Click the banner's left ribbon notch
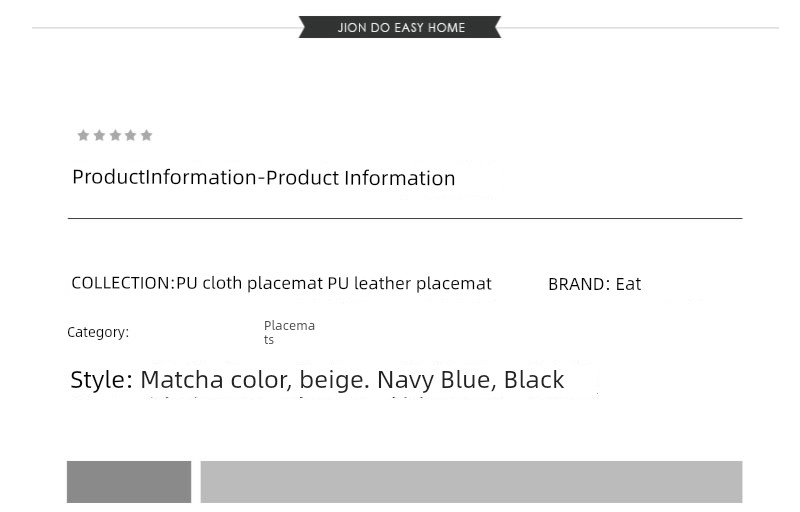800x512 pixels. click(302, 27)
